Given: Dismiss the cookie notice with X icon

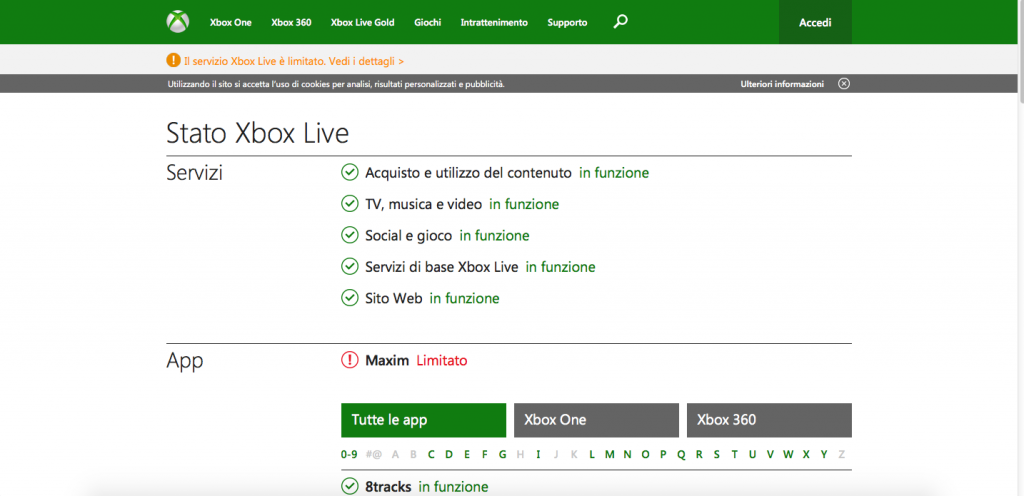Looking at the screenshot, I should click(844, 84).
